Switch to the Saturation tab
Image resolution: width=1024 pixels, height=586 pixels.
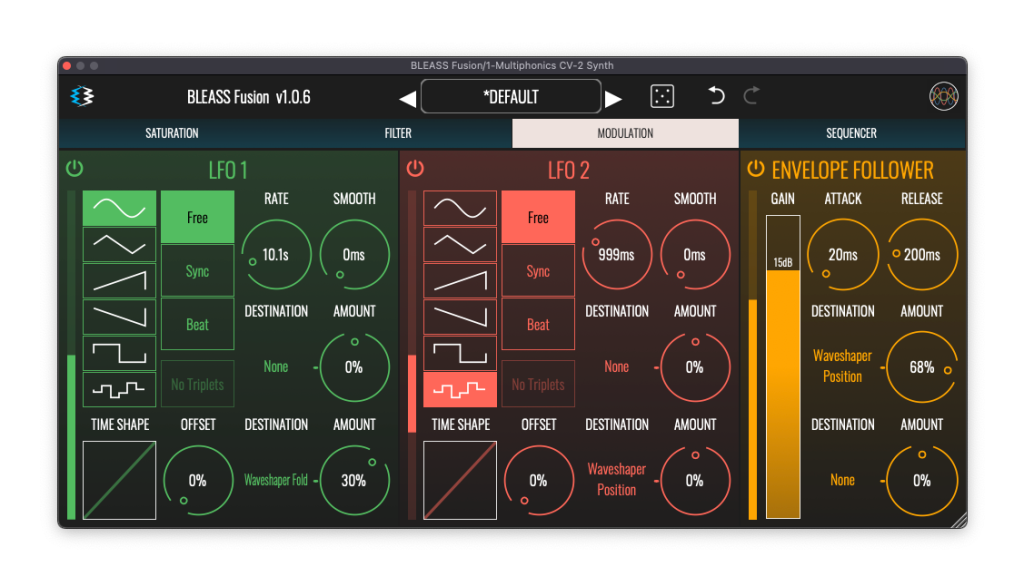coord(172,133)
